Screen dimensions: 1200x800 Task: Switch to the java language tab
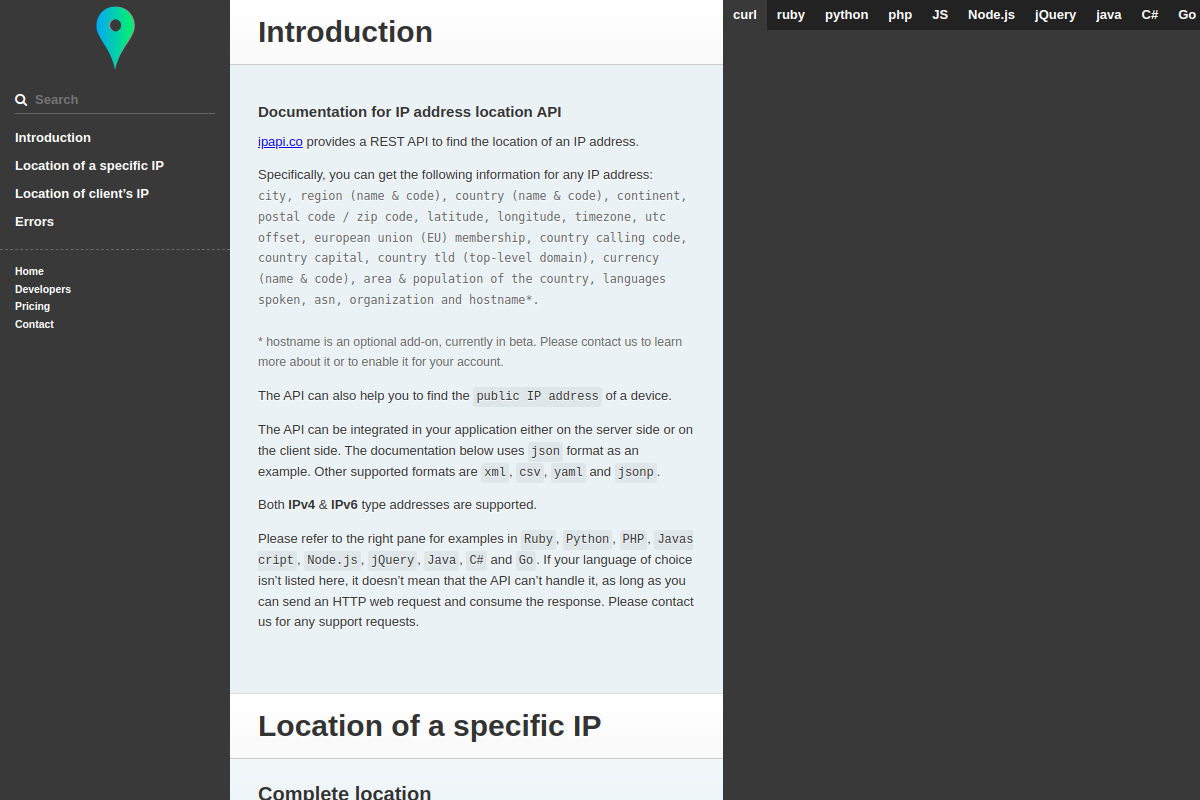coord(1109,15)
